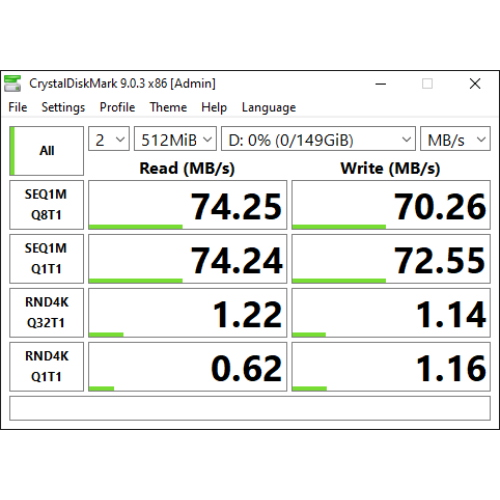Minimize the CrystalDiskMark window
500x500 pixels.
381,84
